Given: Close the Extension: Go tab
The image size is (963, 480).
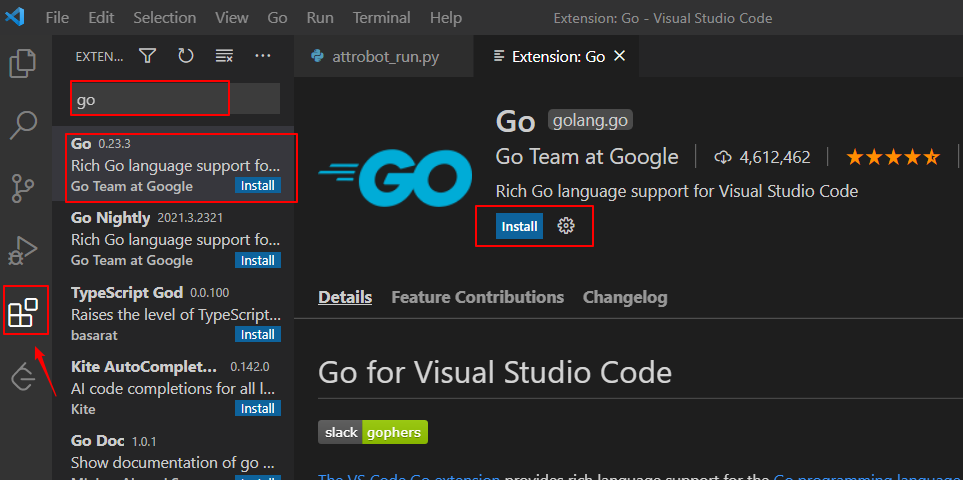Looking at the screenshot, I should (x=620, y=56).
